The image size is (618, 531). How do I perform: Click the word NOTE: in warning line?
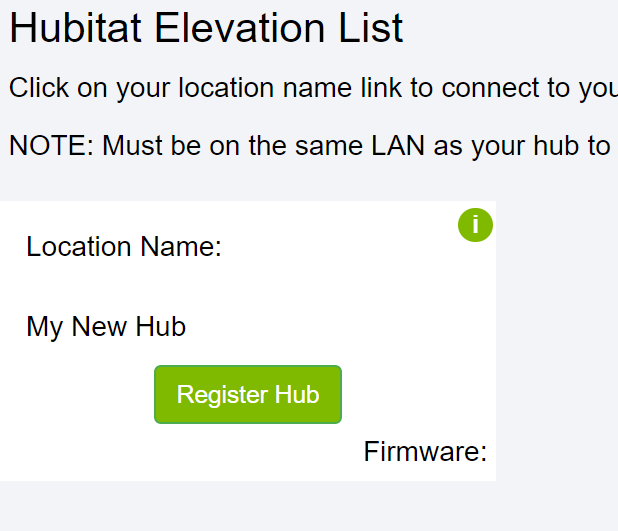coord(51,146)
